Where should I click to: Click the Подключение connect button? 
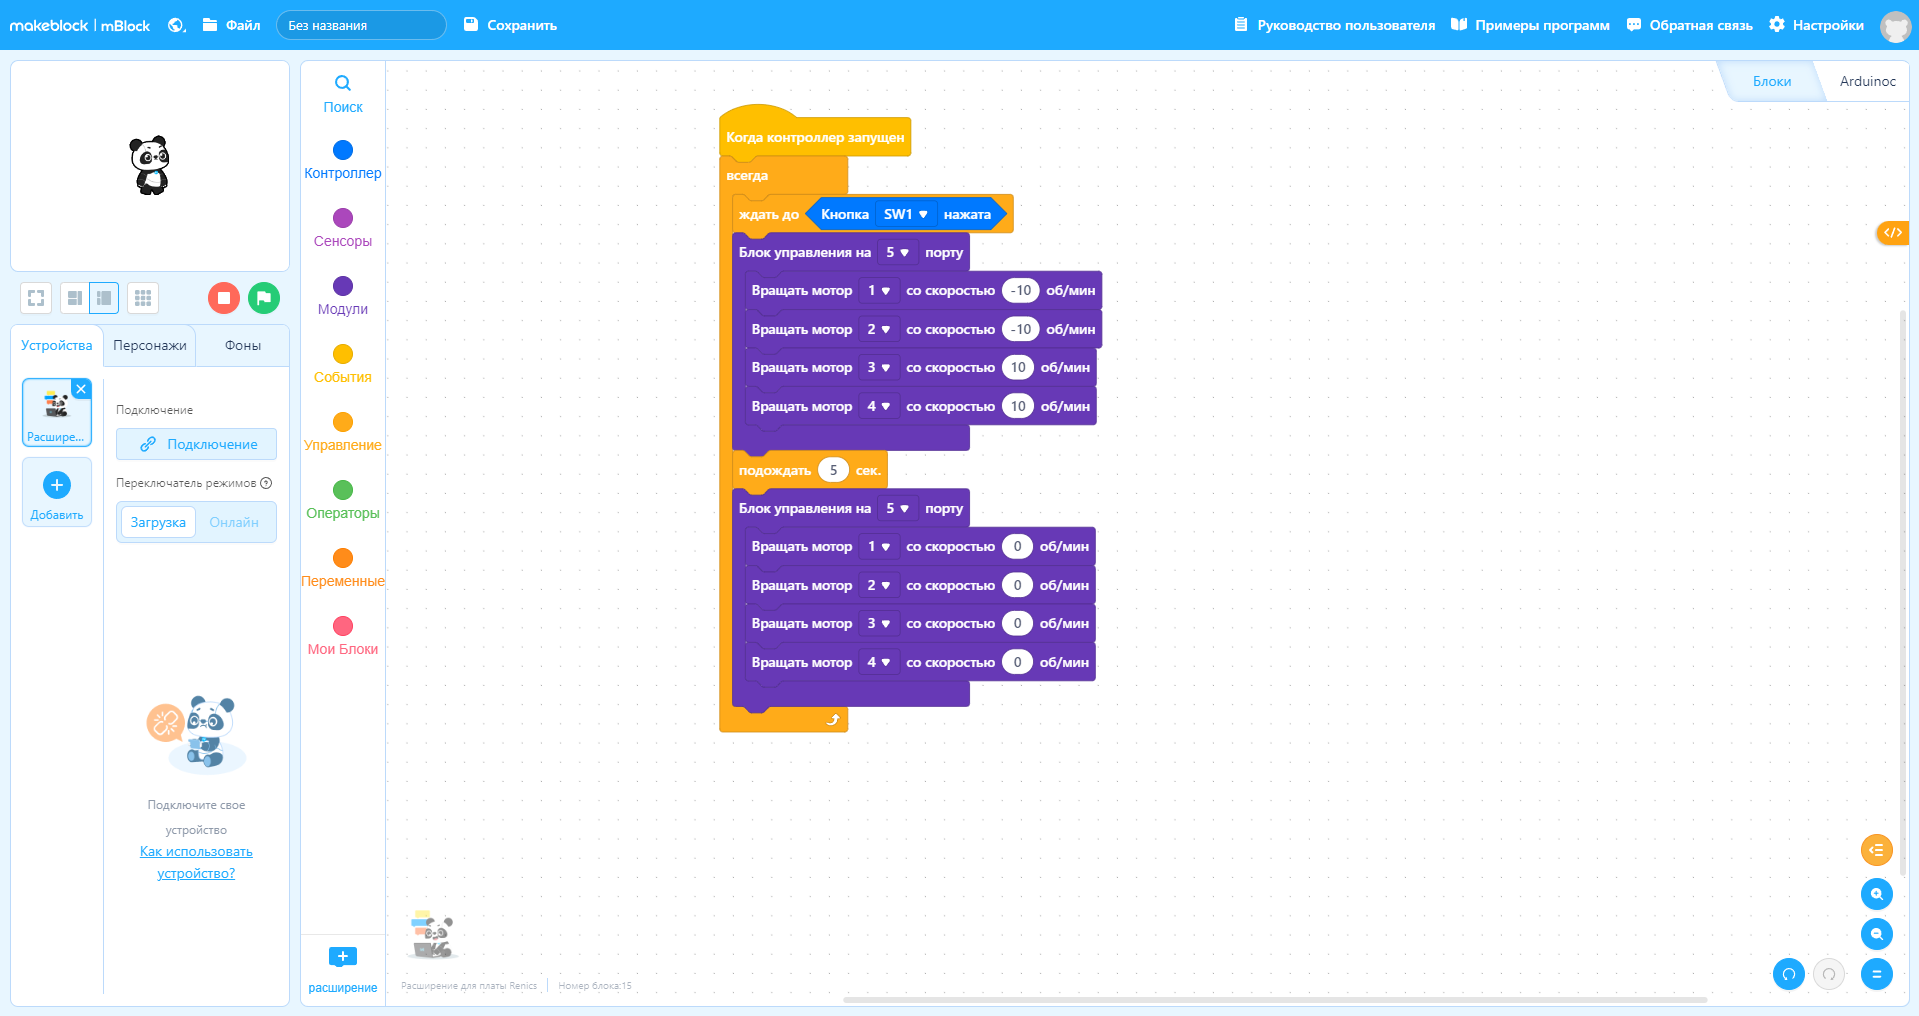(197, 444)
